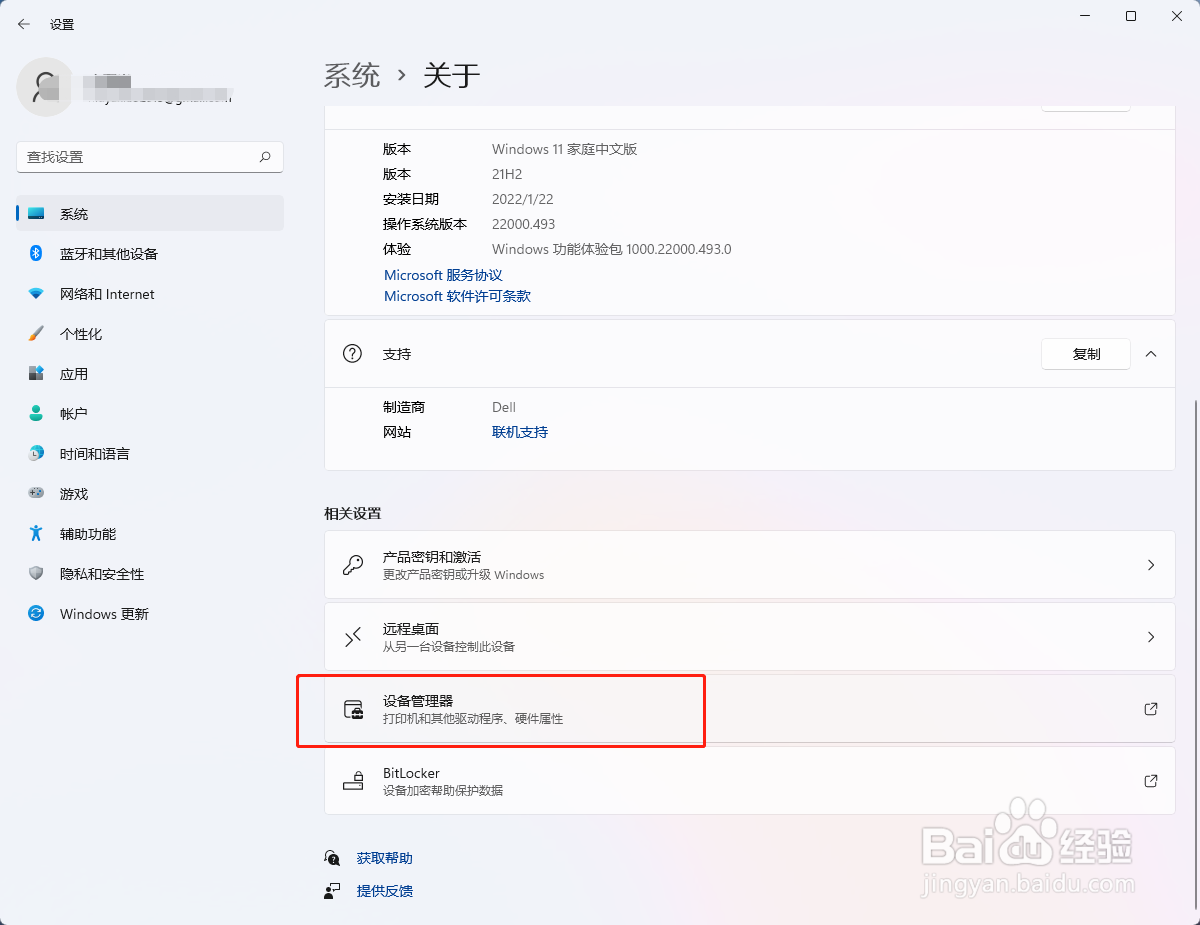The height and width of the screenshot is (925, 1200).
Task: Open the 获取帮助 link
Action: tap(385, 858)
